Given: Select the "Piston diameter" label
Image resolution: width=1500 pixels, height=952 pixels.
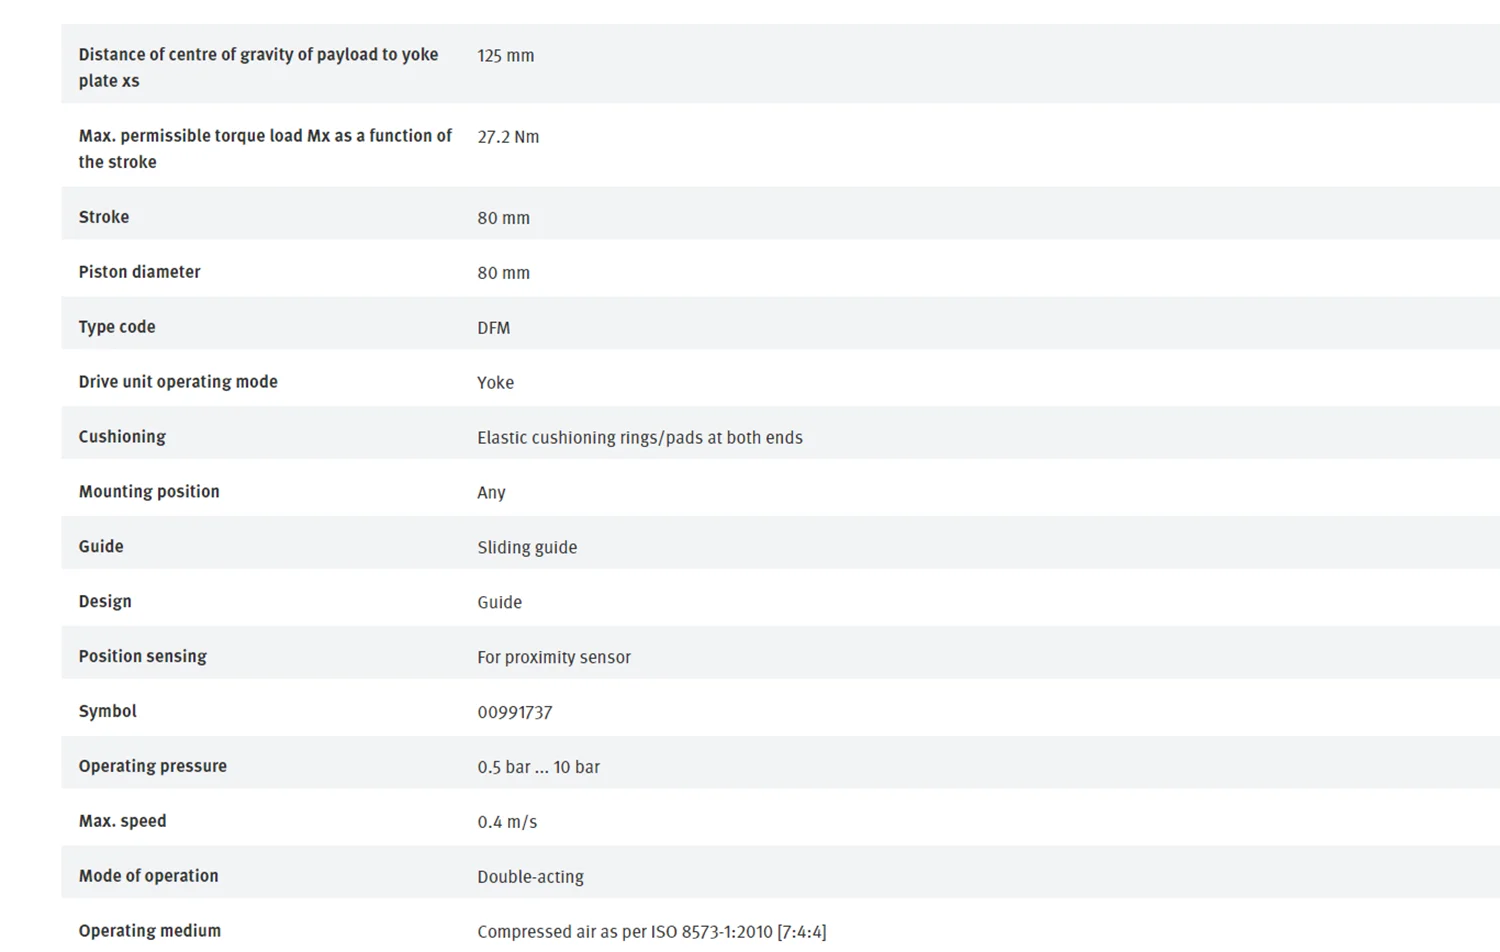Looking at the screenshot, I should click(139, 272).
